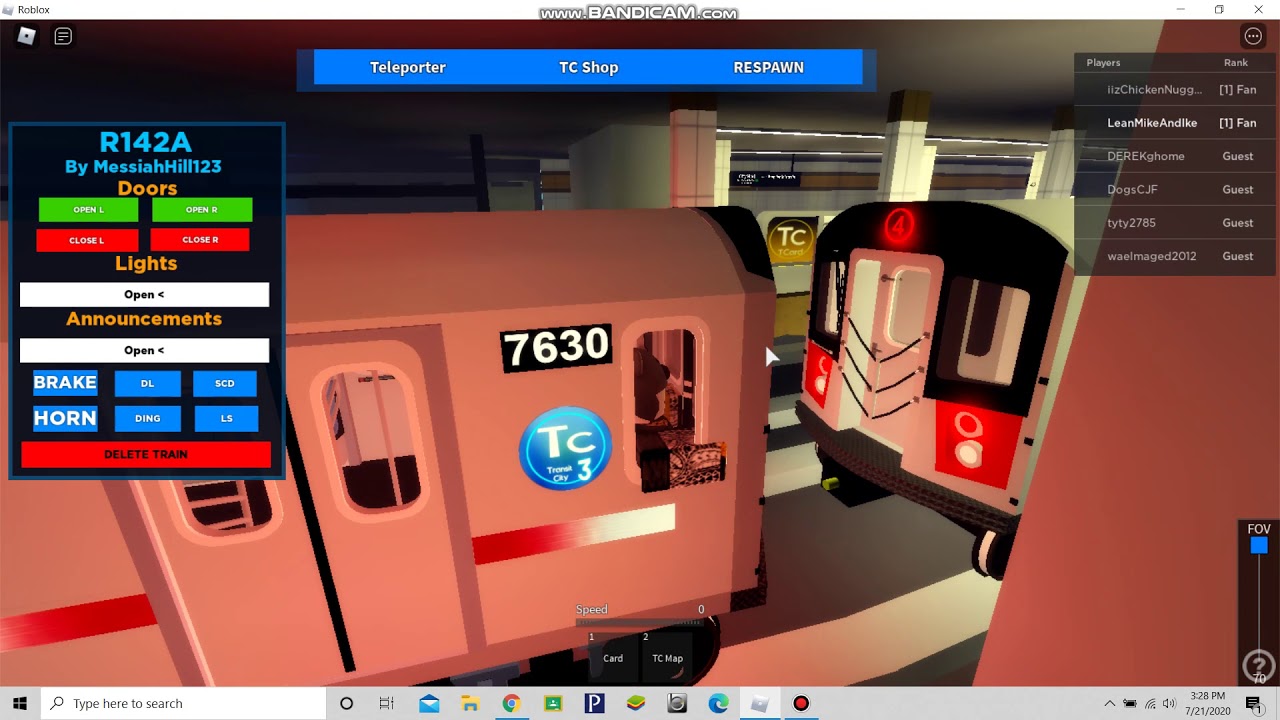Open the three-dots settings menu icon

pos(1253,36)
